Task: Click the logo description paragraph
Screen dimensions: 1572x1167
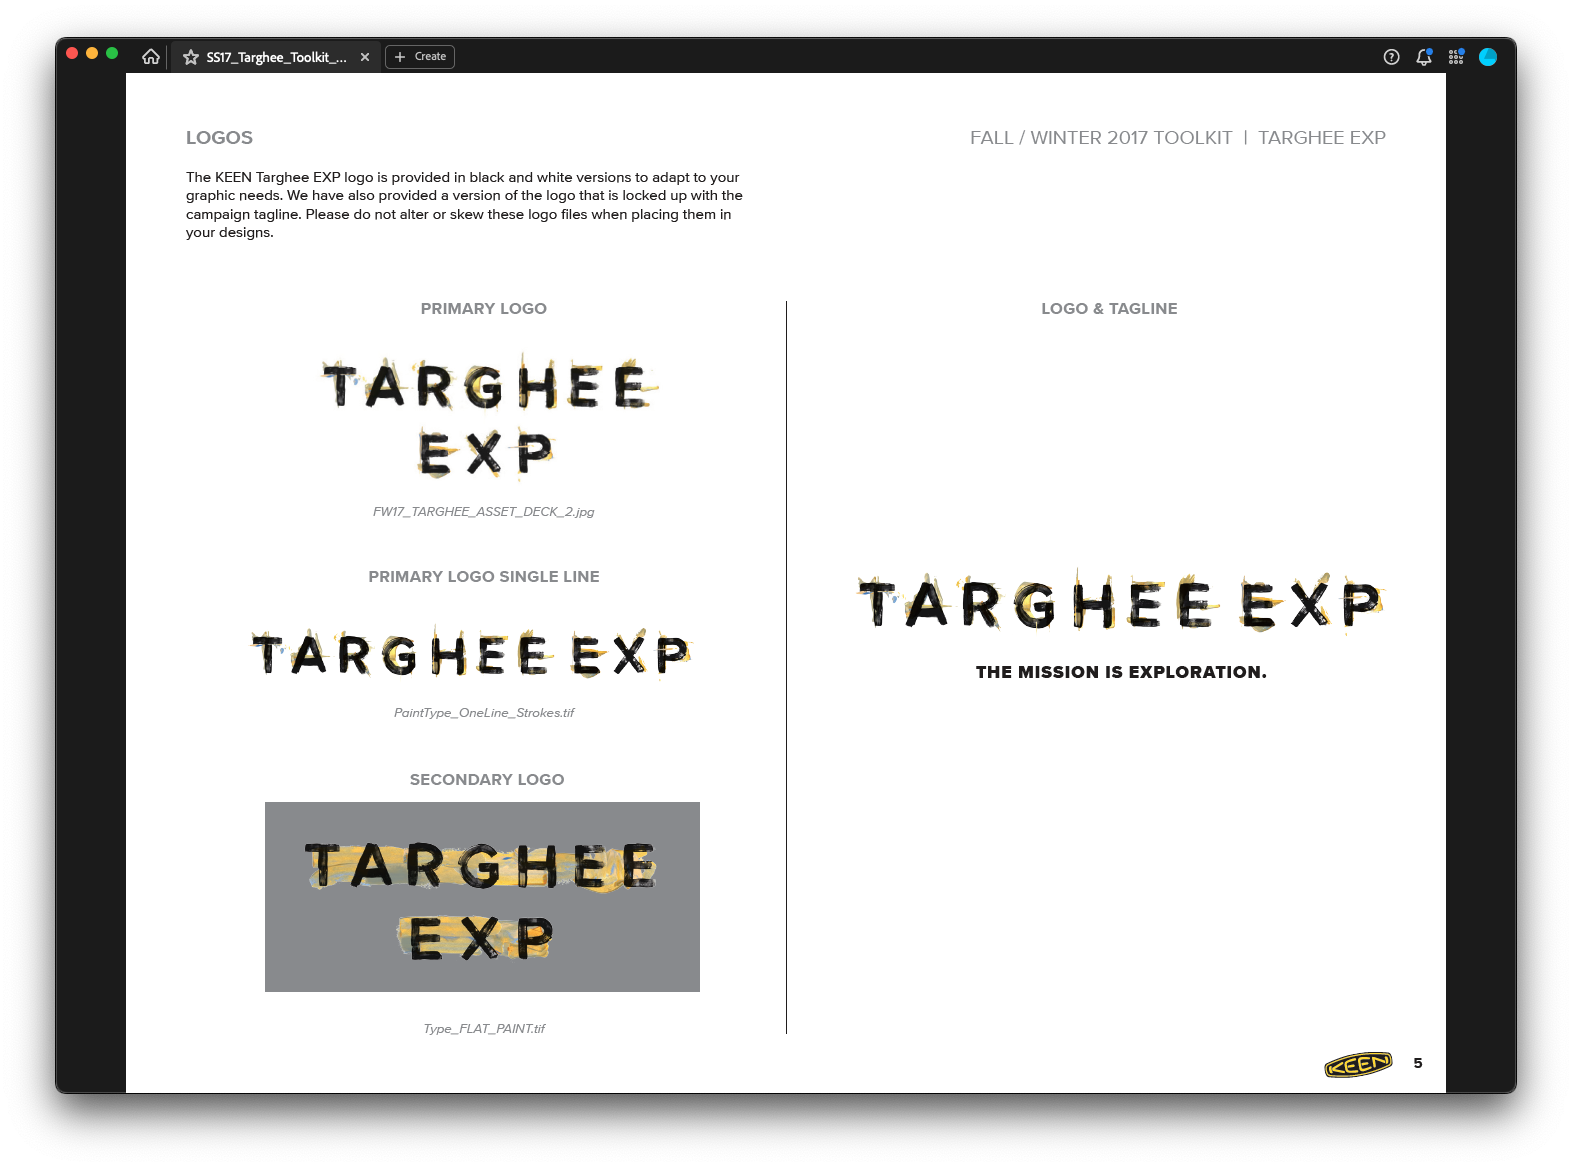Action: (x=464, y=205)
